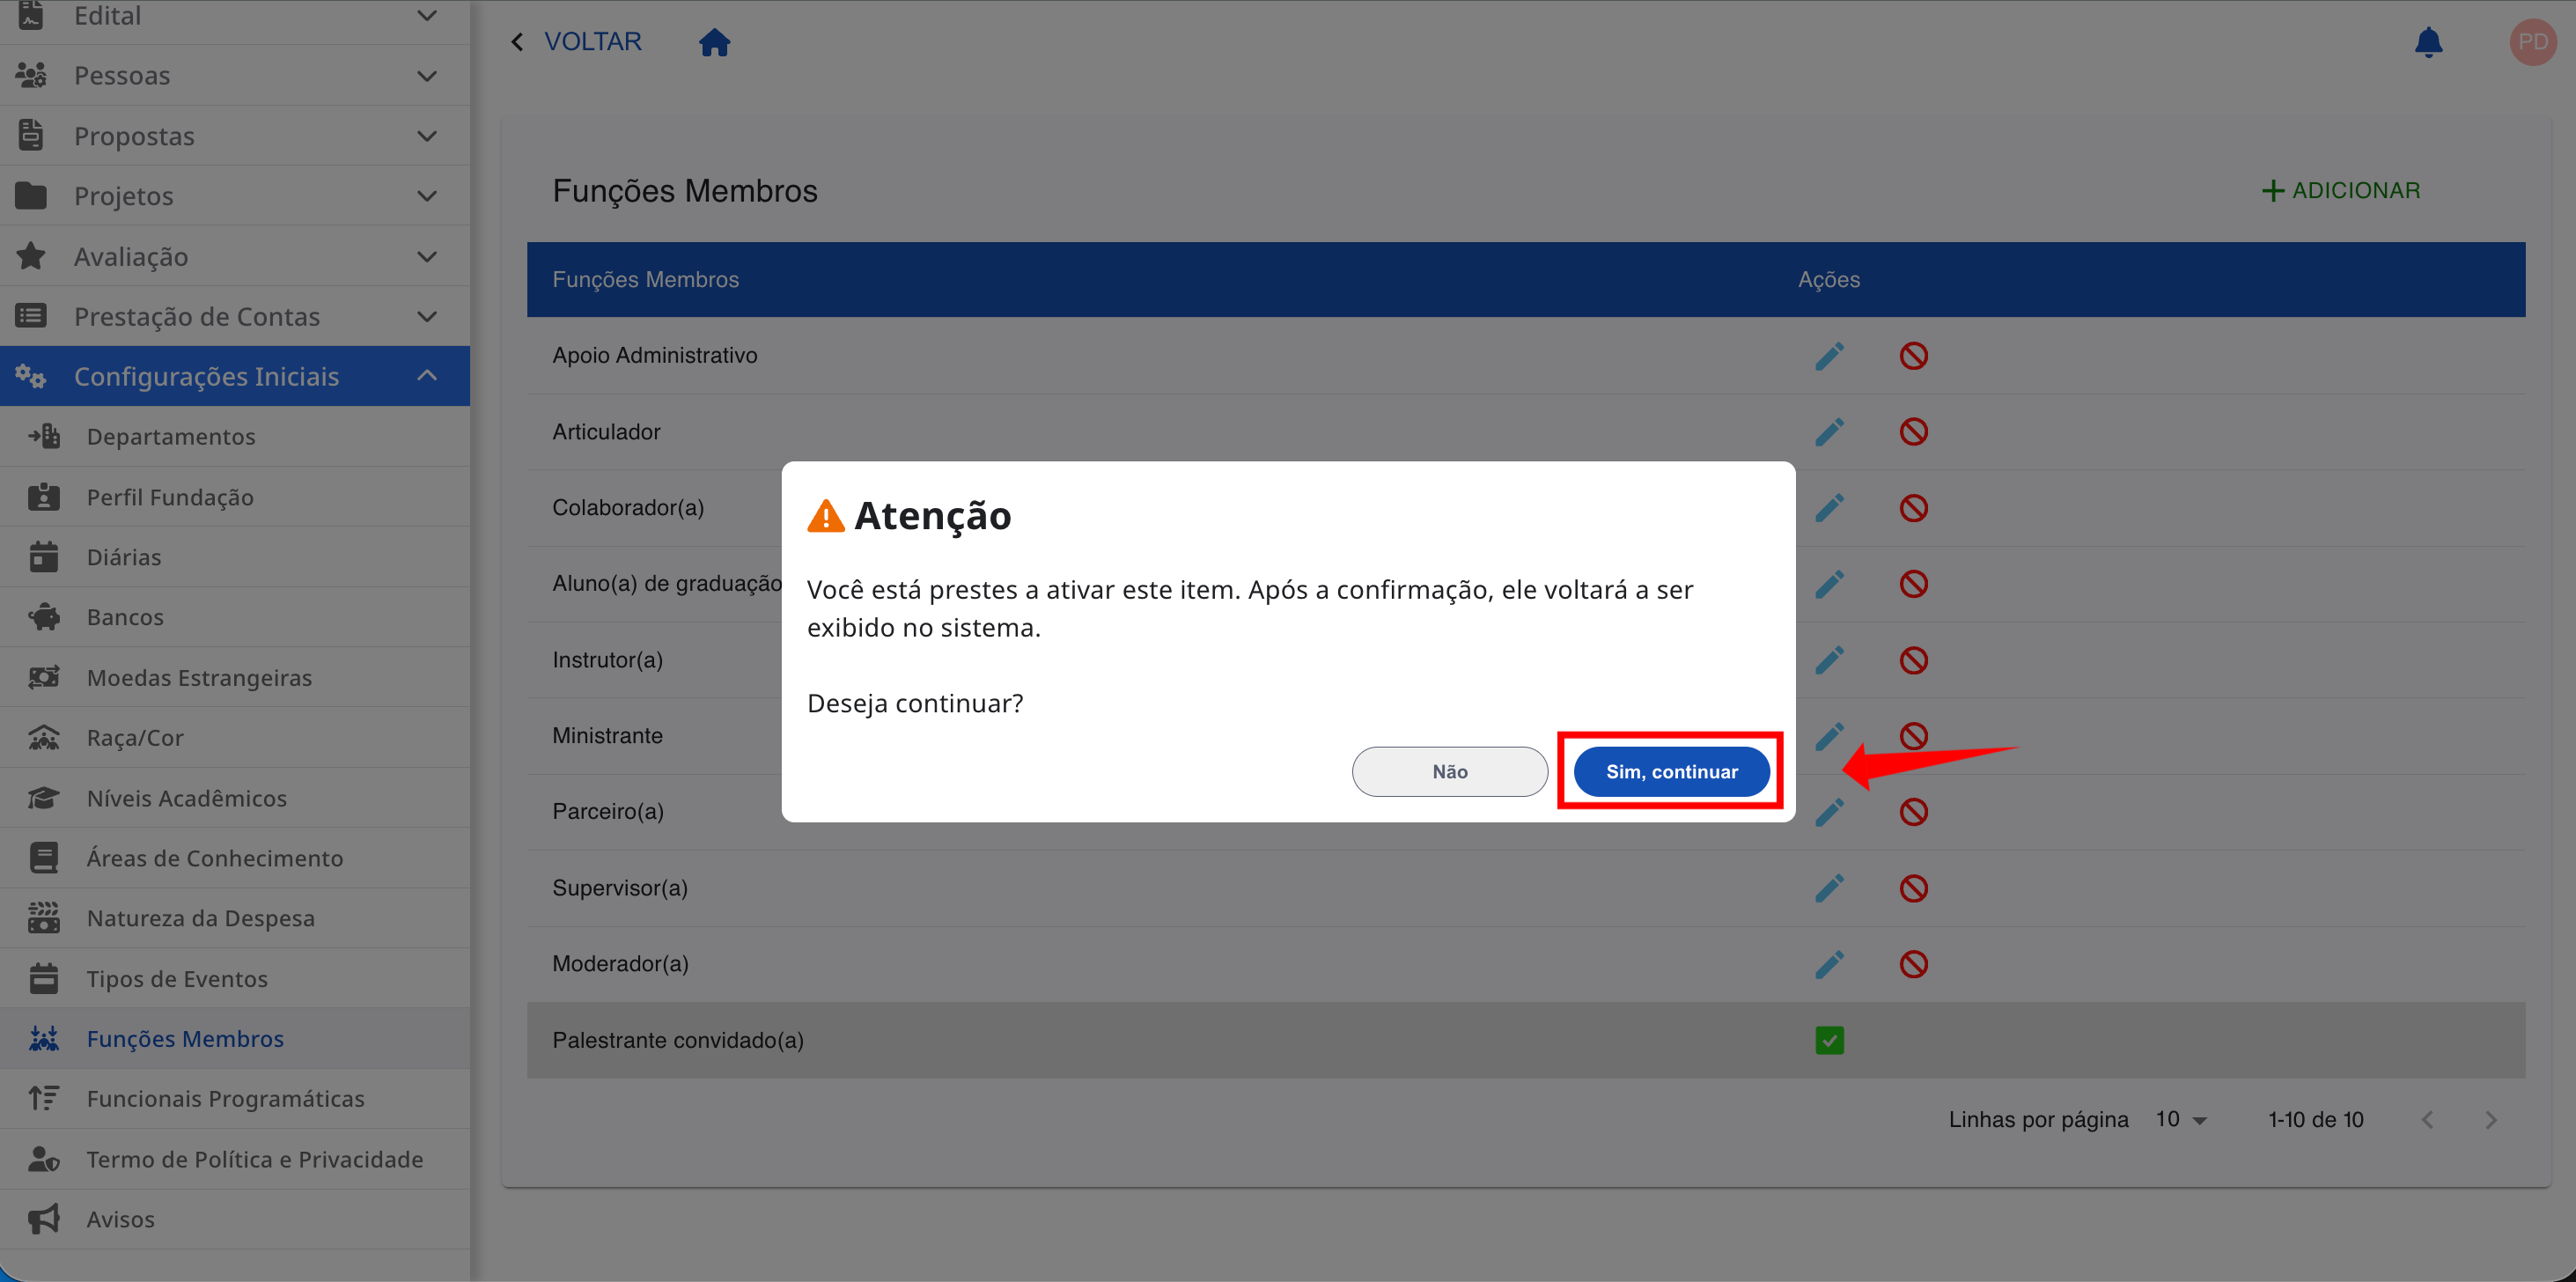Expand the Avaliação sidebar menu
The width and height of the screenshot is (2576, 1282).
[x=235, y=256]
